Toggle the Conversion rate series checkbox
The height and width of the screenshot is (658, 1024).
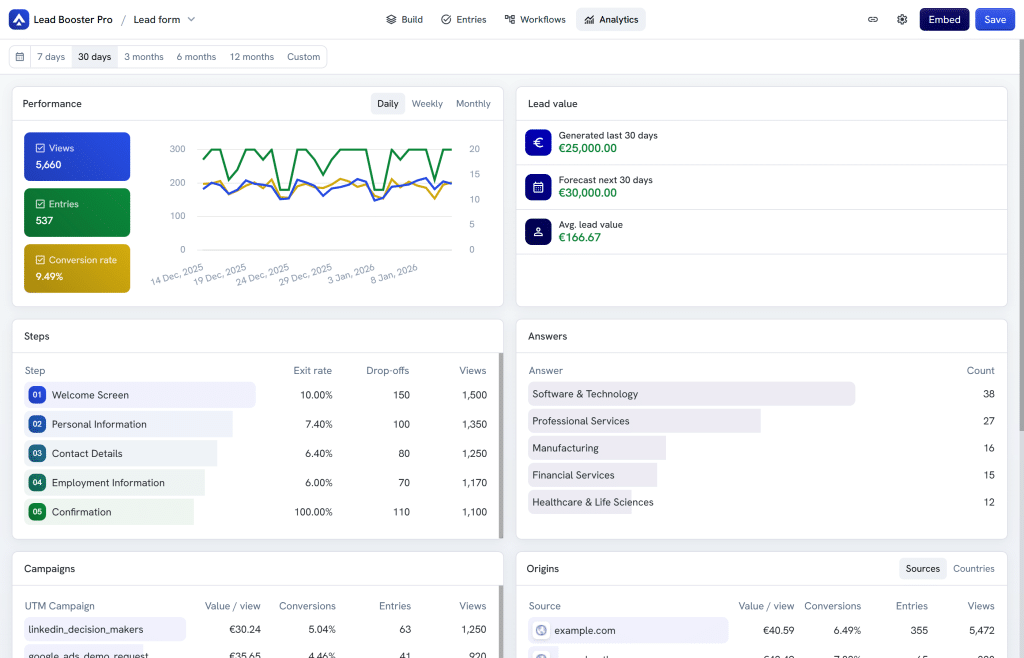point(40,260)
